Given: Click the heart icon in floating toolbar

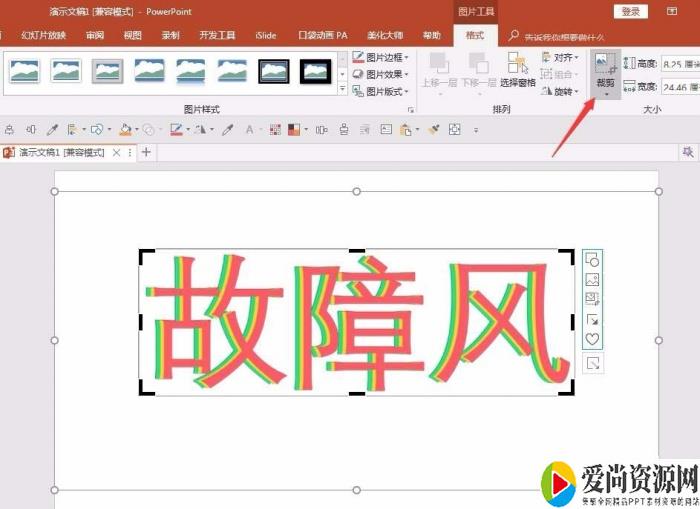Looking at the screenshot, I should pos(592,340).
